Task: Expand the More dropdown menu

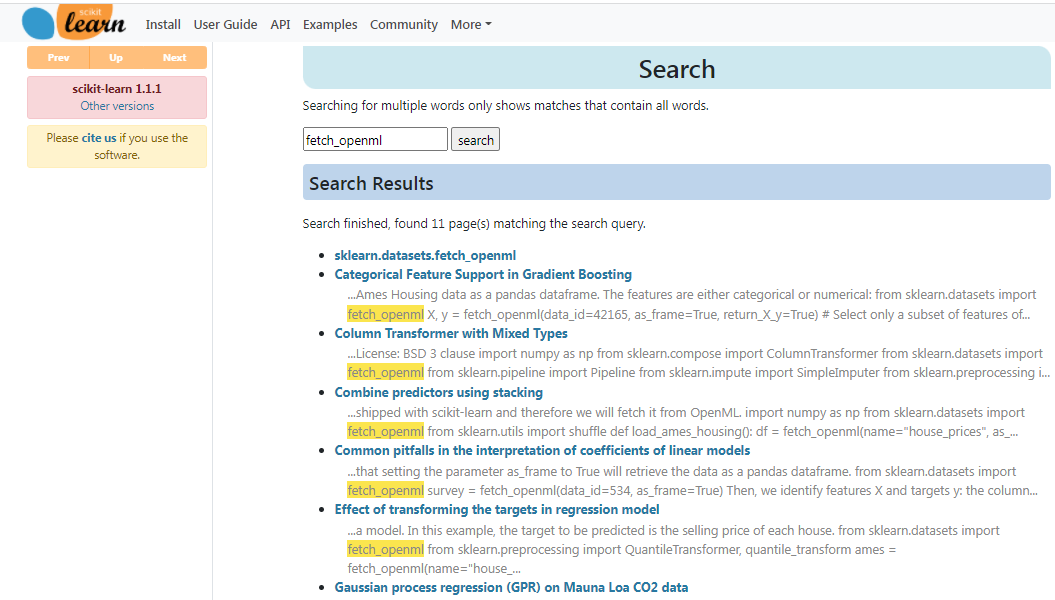Action: point(471,25)
